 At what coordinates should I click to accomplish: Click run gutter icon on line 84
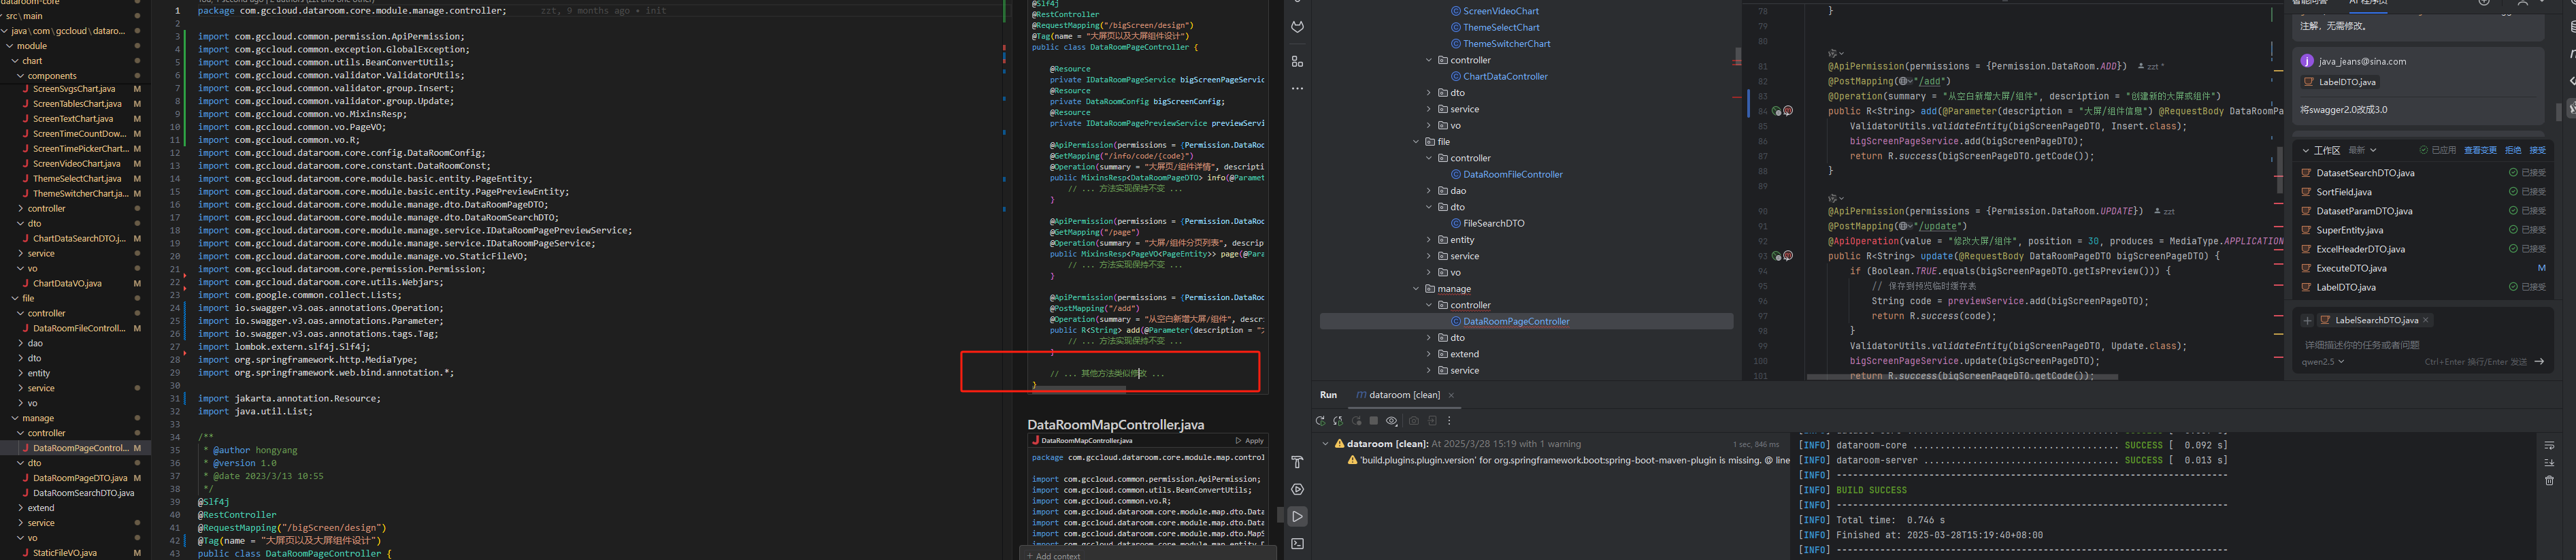pos(1776,111)
